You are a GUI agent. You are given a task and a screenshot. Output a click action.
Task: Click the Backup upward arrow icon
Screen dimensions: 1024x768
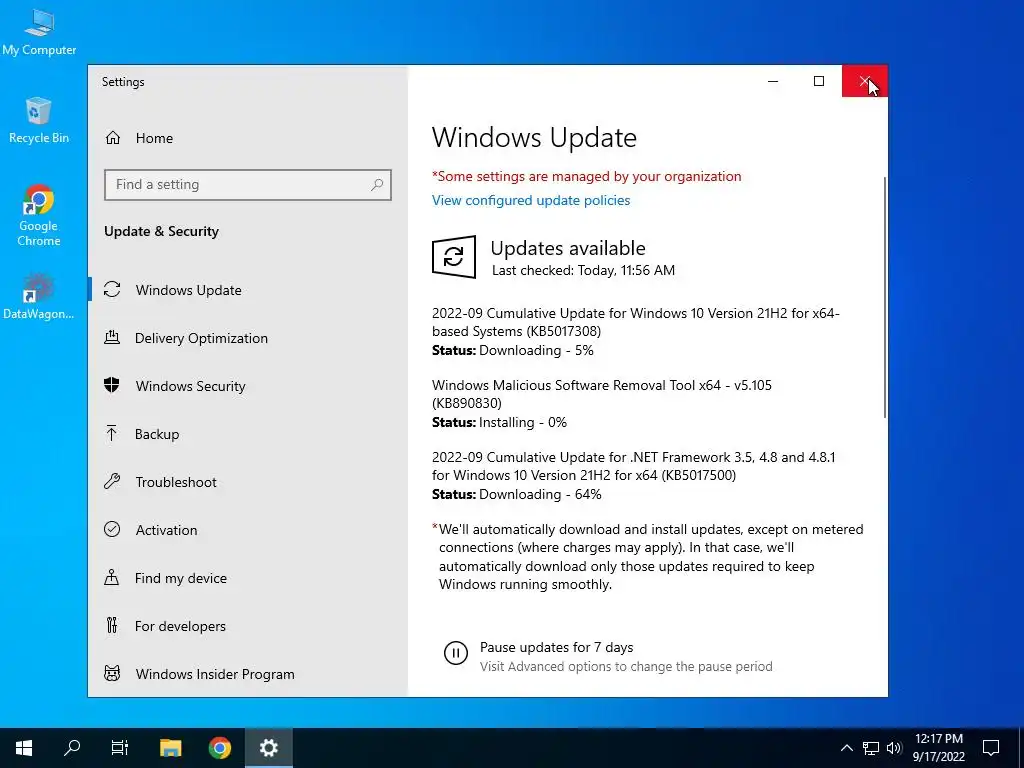[x=112, y=433]
